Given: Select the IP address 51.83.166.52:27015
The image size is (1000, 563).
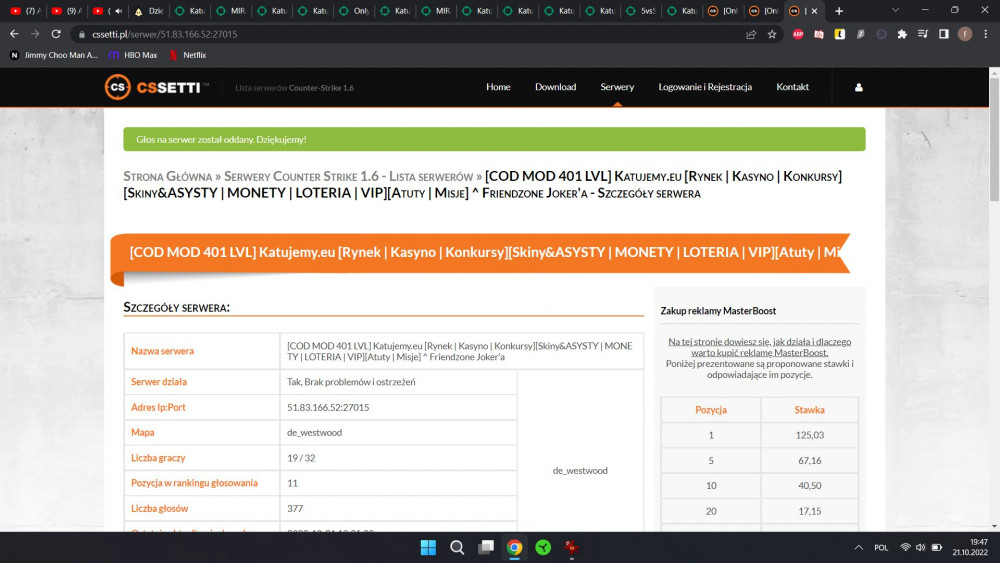Looking at the screenshot, I should pyautogui.click(x=328, y=407).
